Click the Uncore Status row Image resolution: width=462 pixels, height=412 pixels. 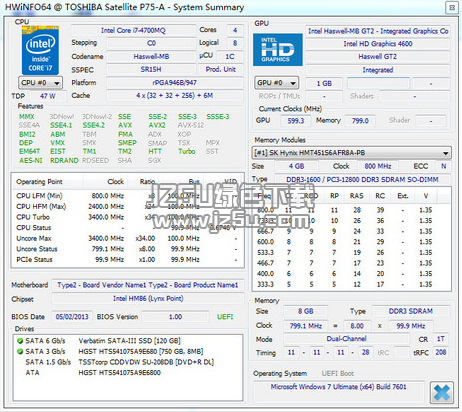click(127, 249)
